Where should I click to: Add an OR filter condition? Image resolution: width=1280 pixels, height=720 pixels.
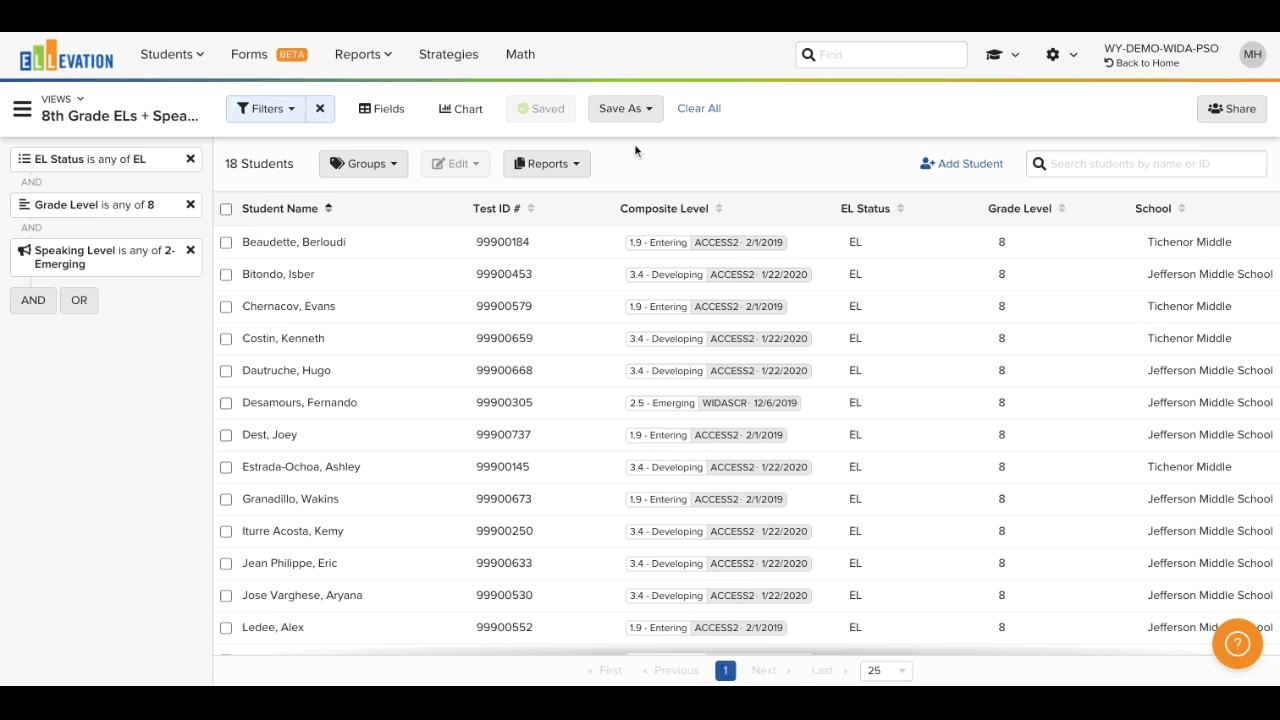[x=79, y=300]
